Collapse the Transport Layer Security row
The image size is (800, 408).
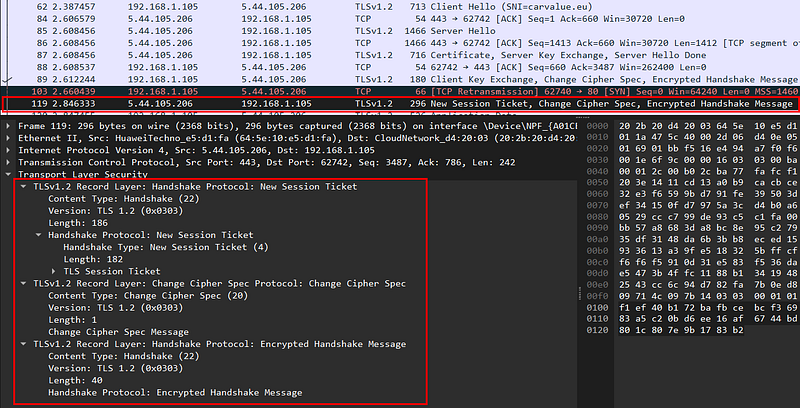coord(9,174)
